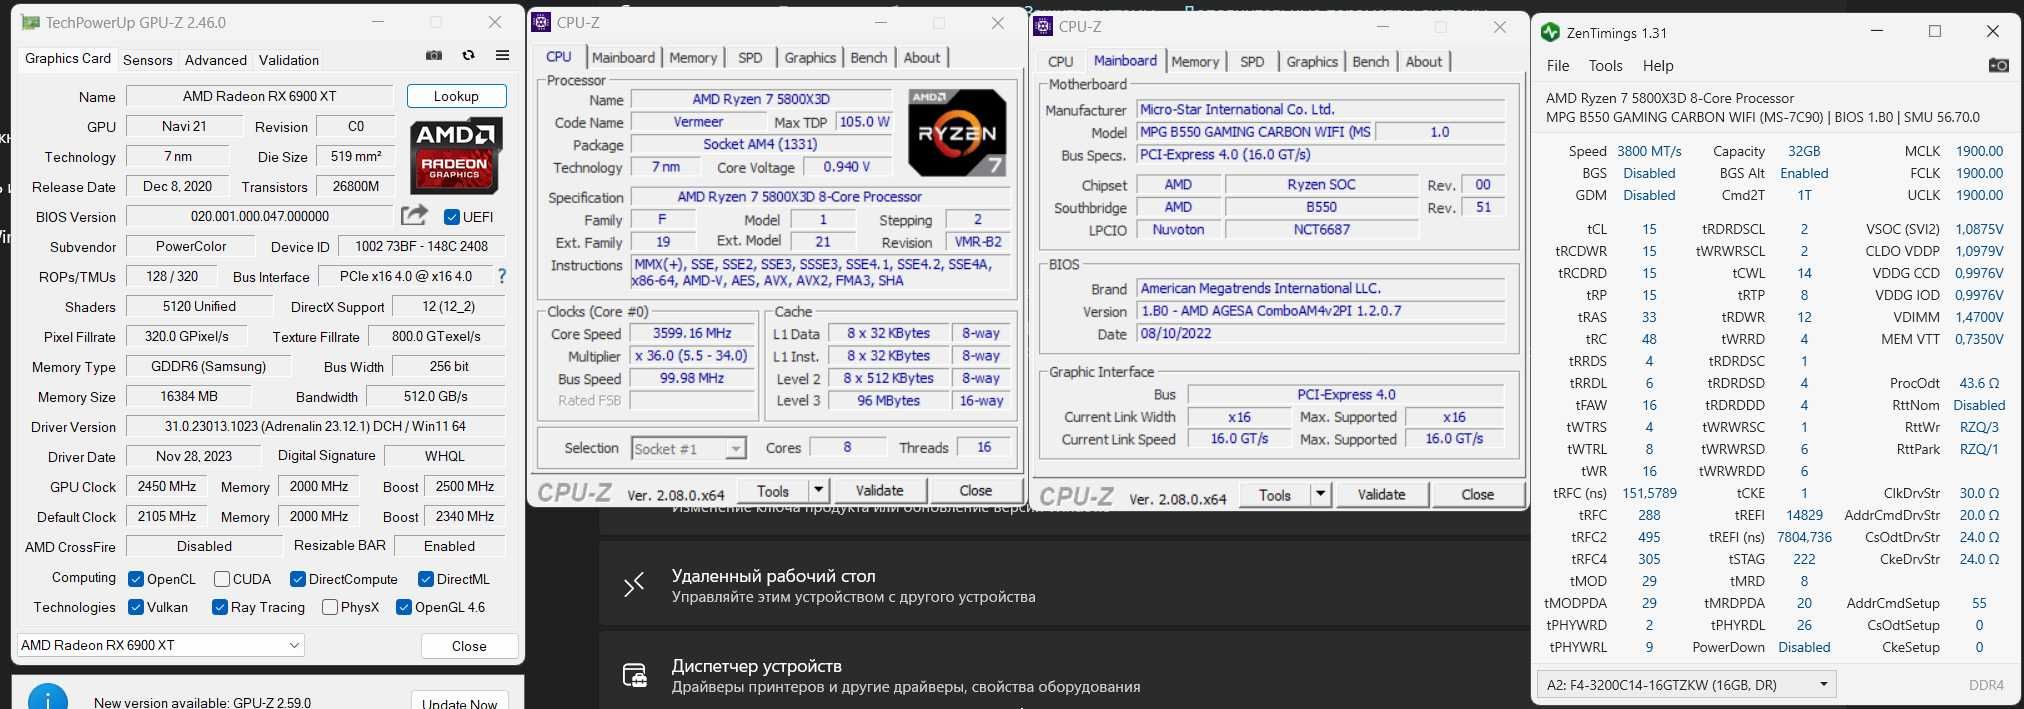Click the GPU-Z screenshot camera icon
The width and height of the screenshot is (2024, 709).
click(x=434, y=56)
